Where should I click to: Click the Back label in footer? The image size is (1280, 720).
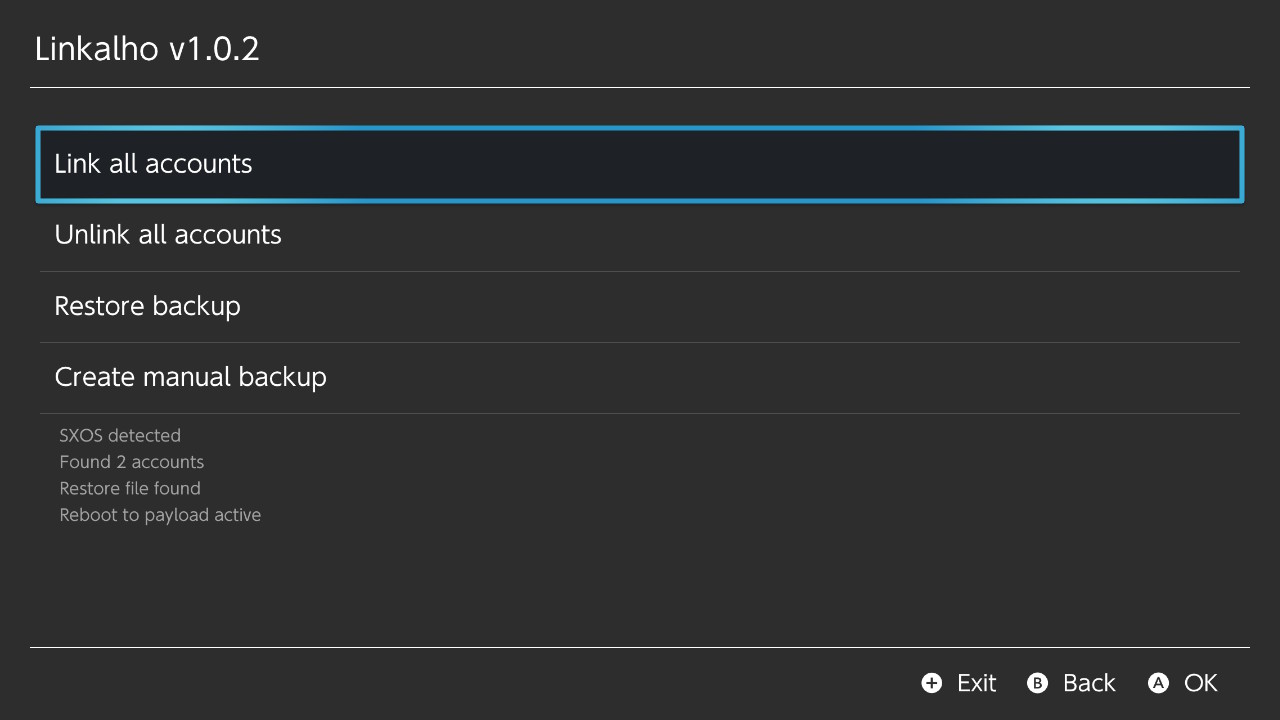coord(1089,683)
